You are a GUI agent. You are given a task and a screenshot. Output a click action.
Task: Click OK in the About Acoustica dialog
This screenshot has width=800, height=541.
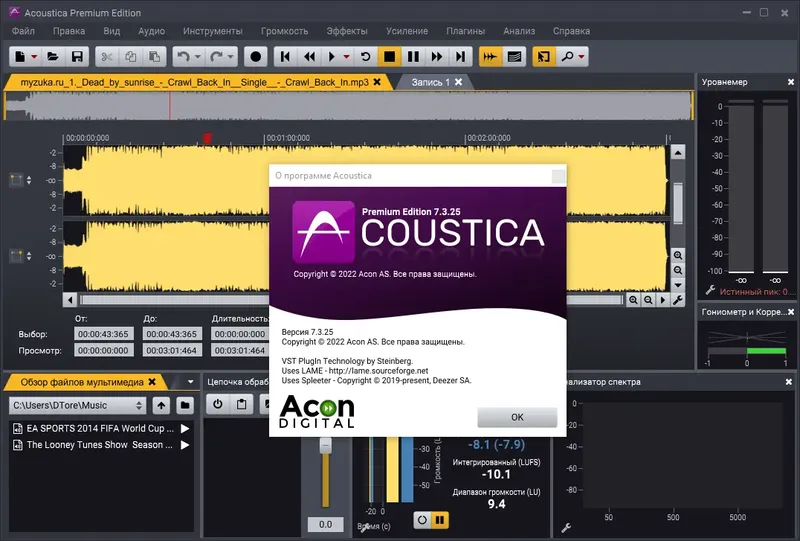tap(517, 417)
